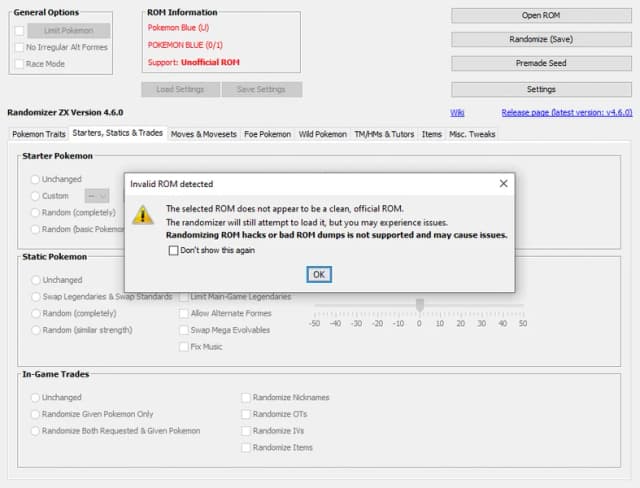640x488 pixels.
Task: Select Random (completely) starter option
Action: point(35,213)
